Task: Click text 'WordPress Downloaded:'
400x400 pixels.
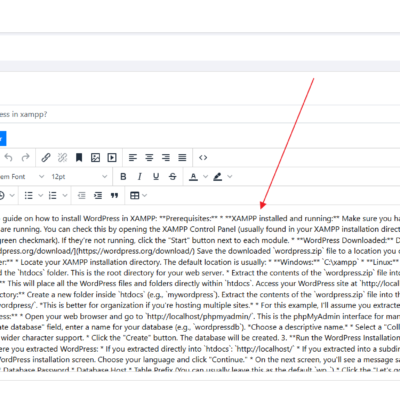Action: click(344, 240)
